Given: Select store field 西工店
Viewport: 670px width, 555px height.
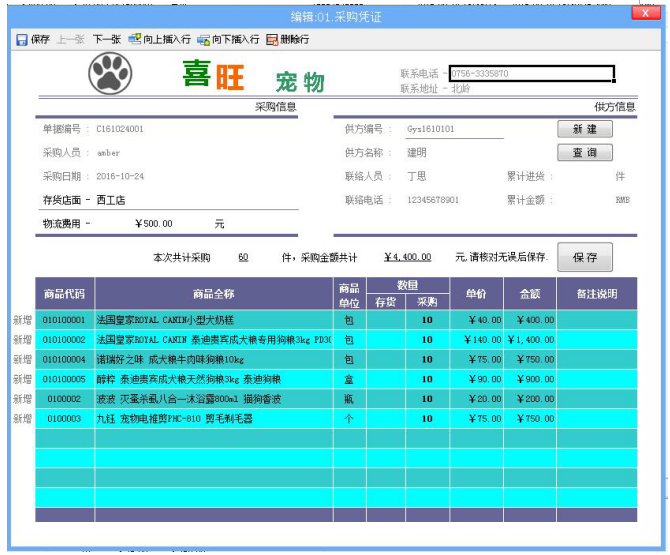Looking at the screenshot, I should pos(111,200).
